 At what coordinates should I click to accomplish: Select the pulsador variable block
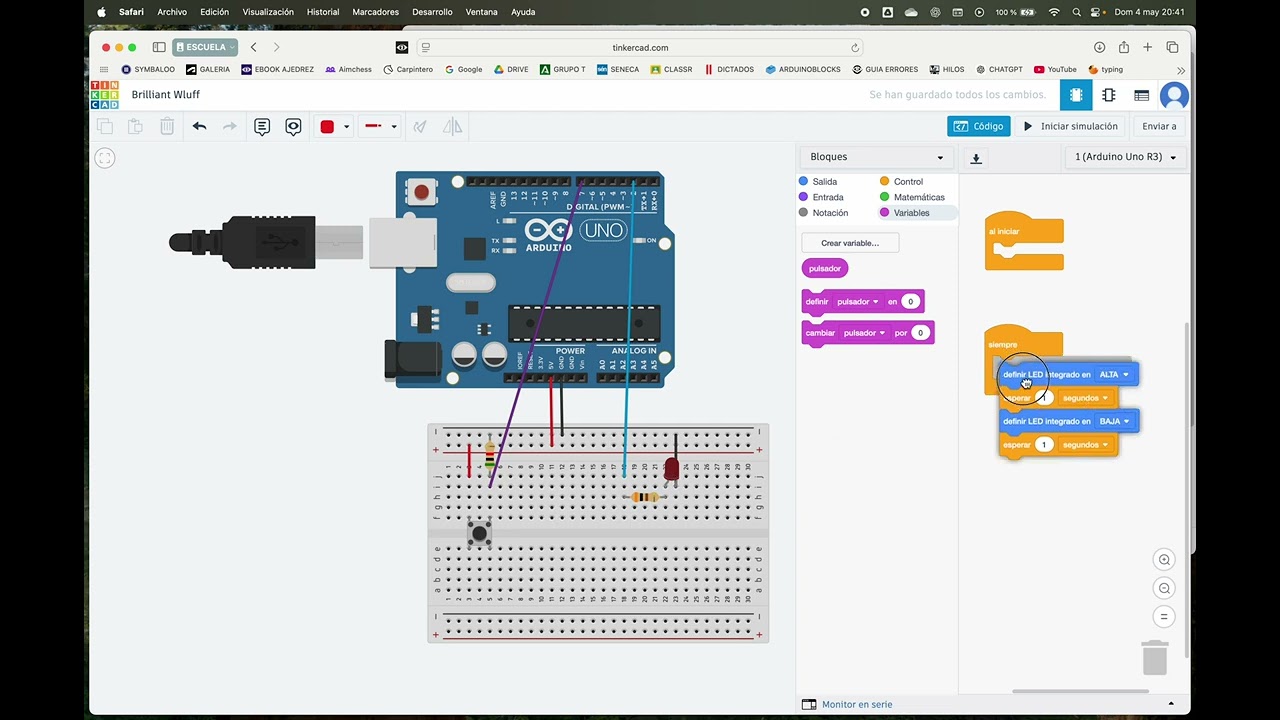[x=825, y=268]
